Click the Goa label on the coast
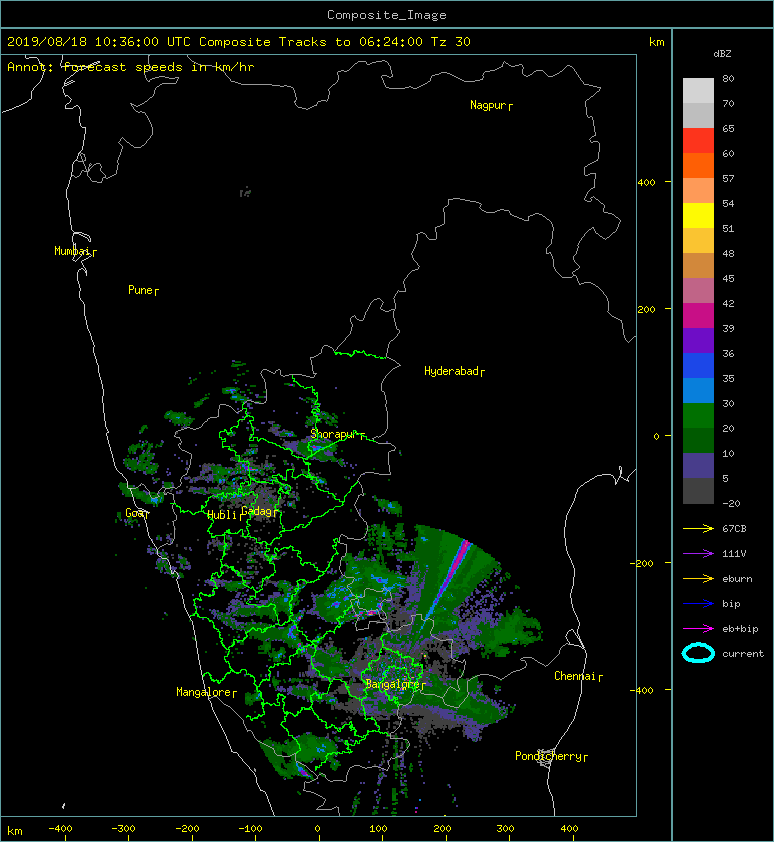Image resolution: width=774 pixels, height=842 pixels. [x=134, y=513]
